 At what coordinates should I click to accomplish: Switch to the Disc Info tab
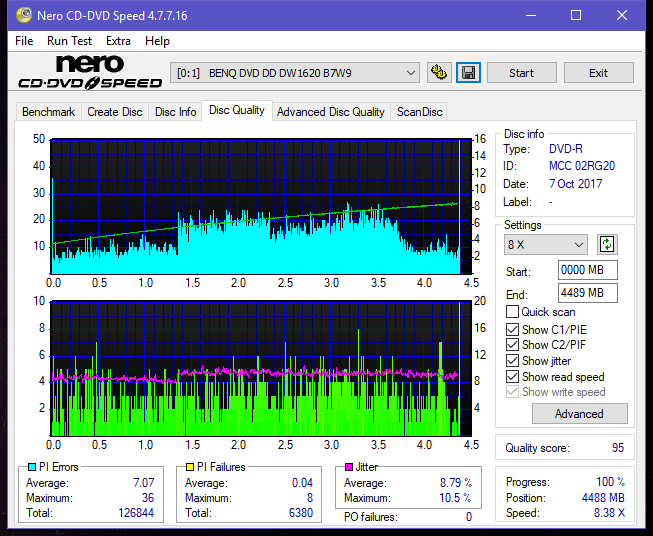point(175,112)
